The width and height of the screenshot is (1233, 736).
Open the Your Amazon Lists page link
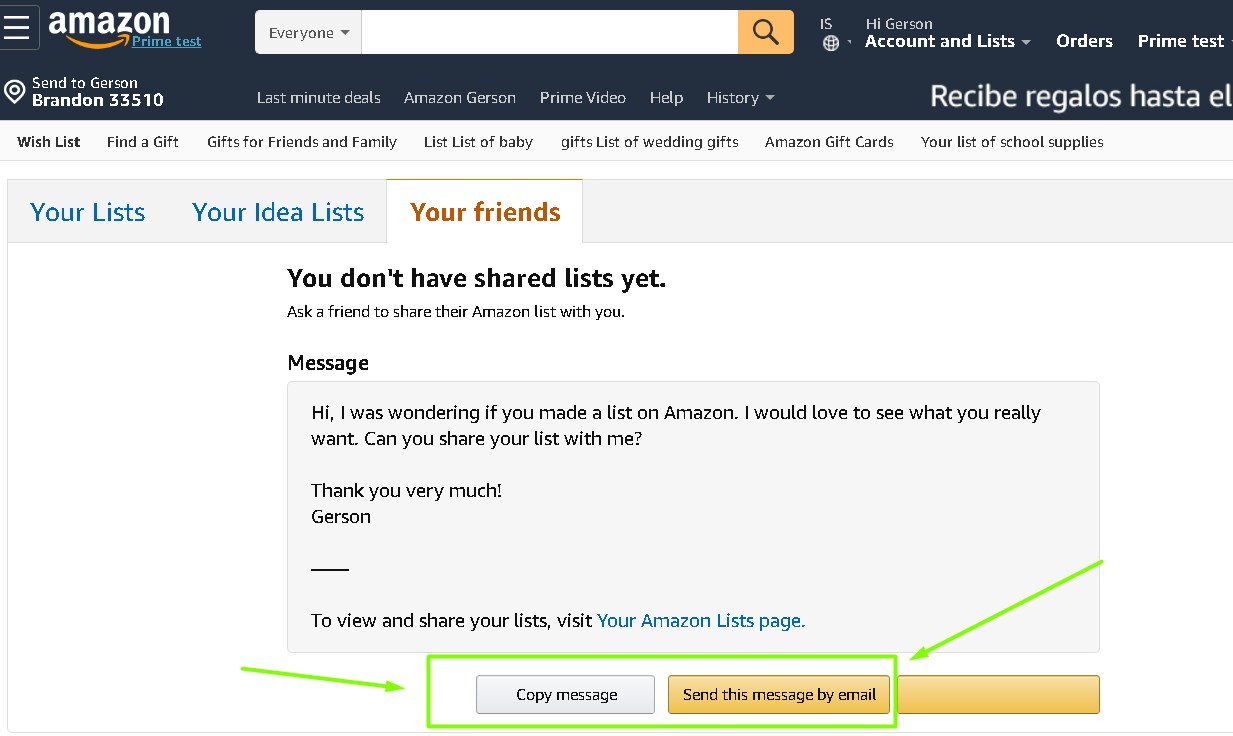coord(700,620)
